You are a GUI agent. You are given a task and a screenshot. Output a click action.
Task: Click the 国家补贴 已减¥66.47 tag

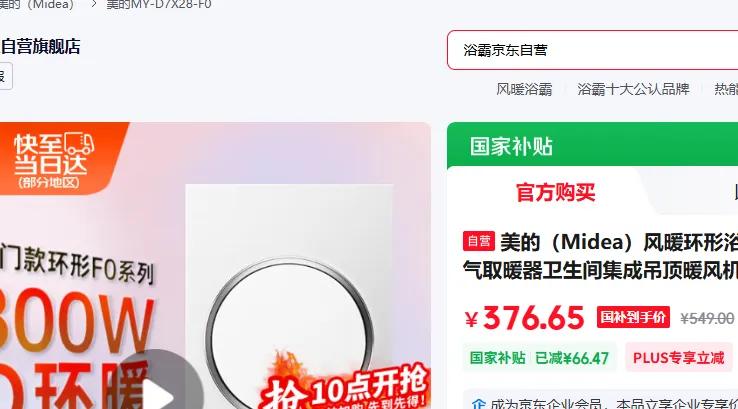pyautogui.click(x=539, y=358)
